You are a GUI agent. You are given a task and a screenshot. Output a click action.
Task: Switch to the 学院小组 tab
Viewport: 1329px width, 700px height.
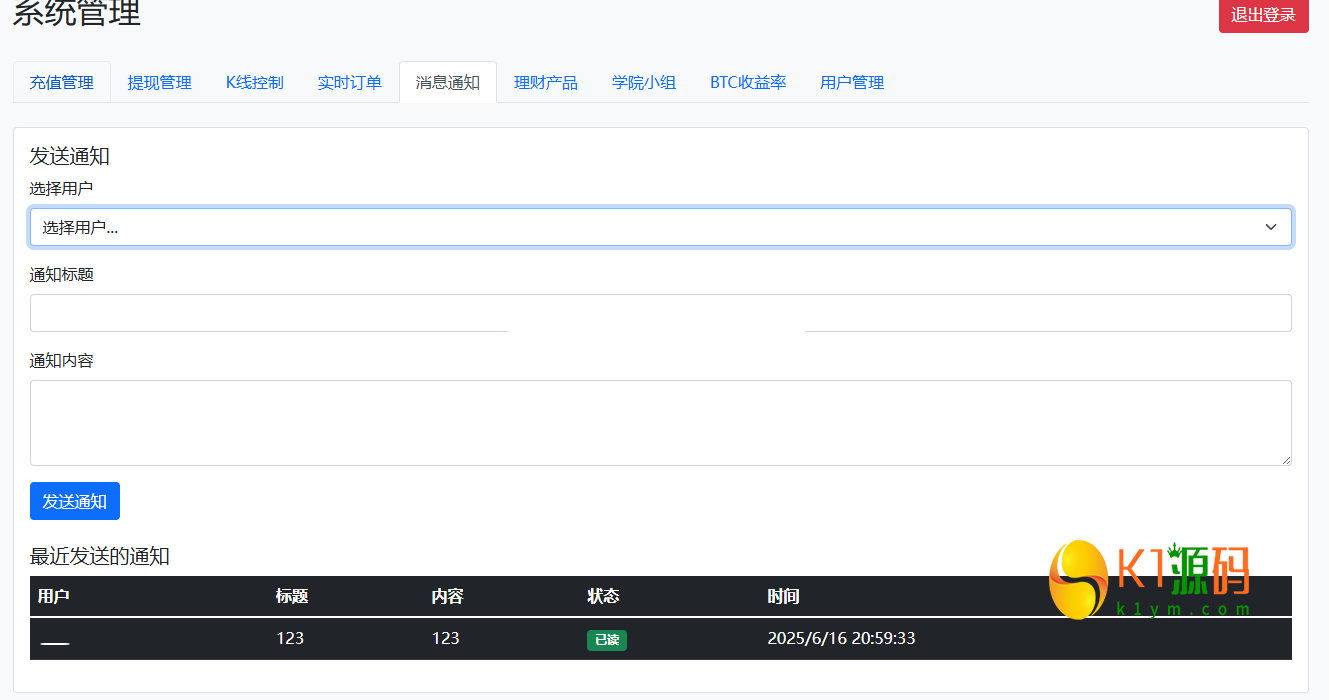click(x=643, y=82)
